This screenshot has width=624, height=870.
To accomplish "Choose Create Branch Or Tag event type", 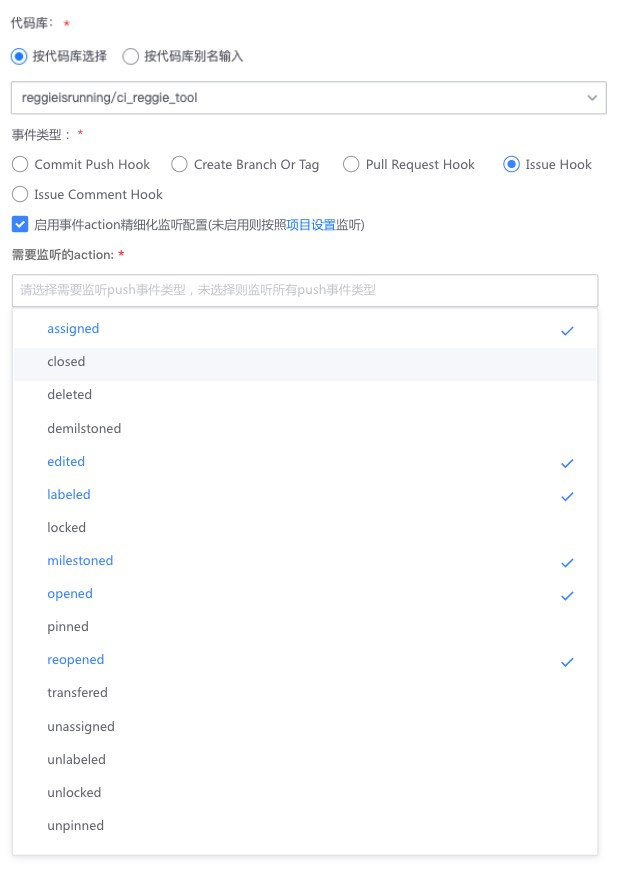I will point(179,164).
